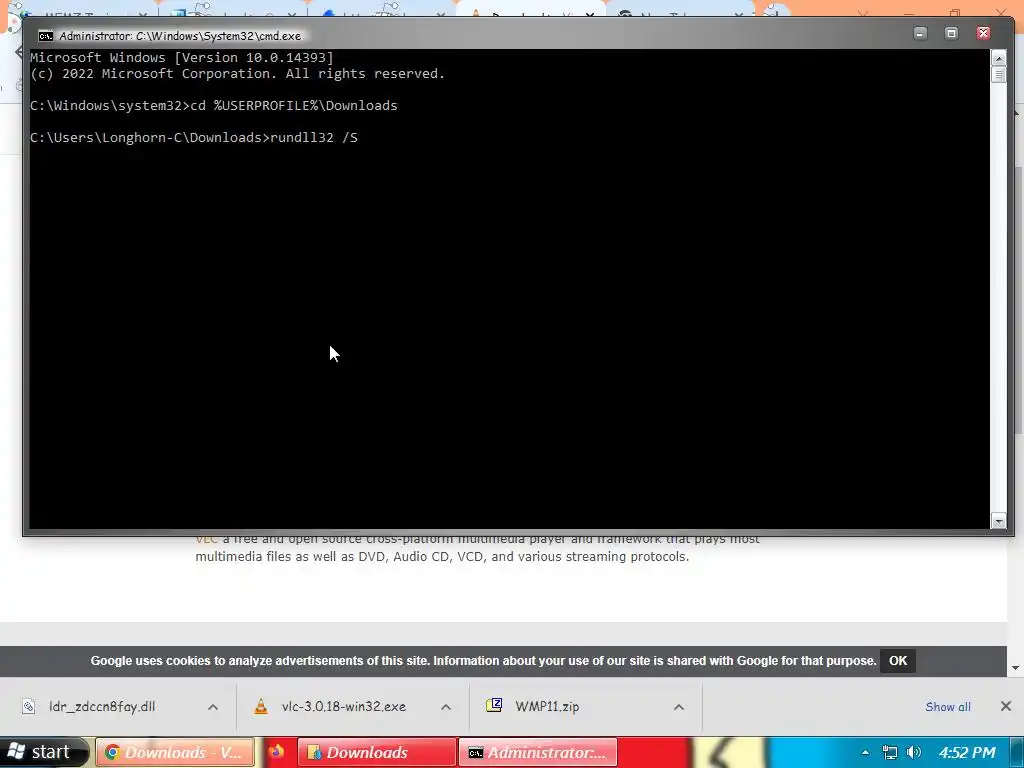This screenshot has width=1024, height=768.
Task: Switch to Administrator cmd taskbar button
Action: click(x=538, y=752)
